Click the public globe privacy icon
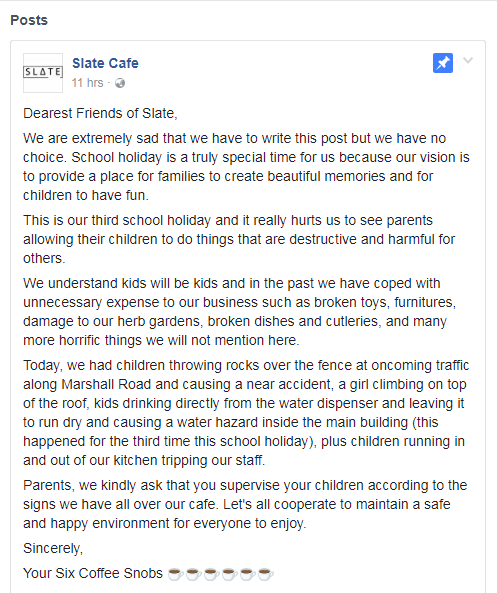This screenshot has height=593, width=497. tap(120, 83)
